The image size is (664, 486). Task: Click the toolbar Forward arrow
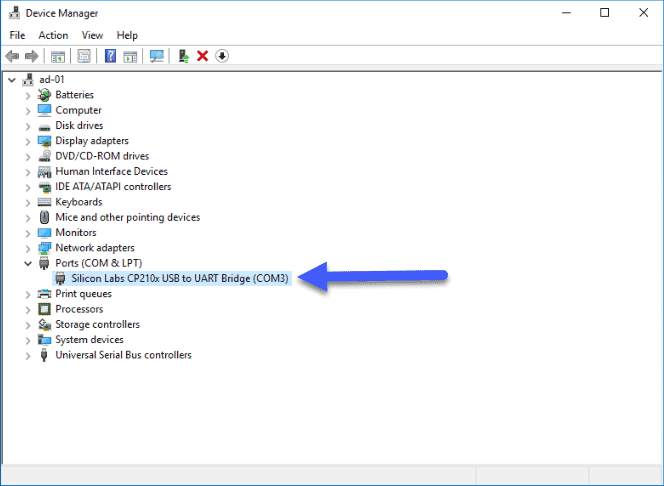pyautogui.click(x=32, y=56)
